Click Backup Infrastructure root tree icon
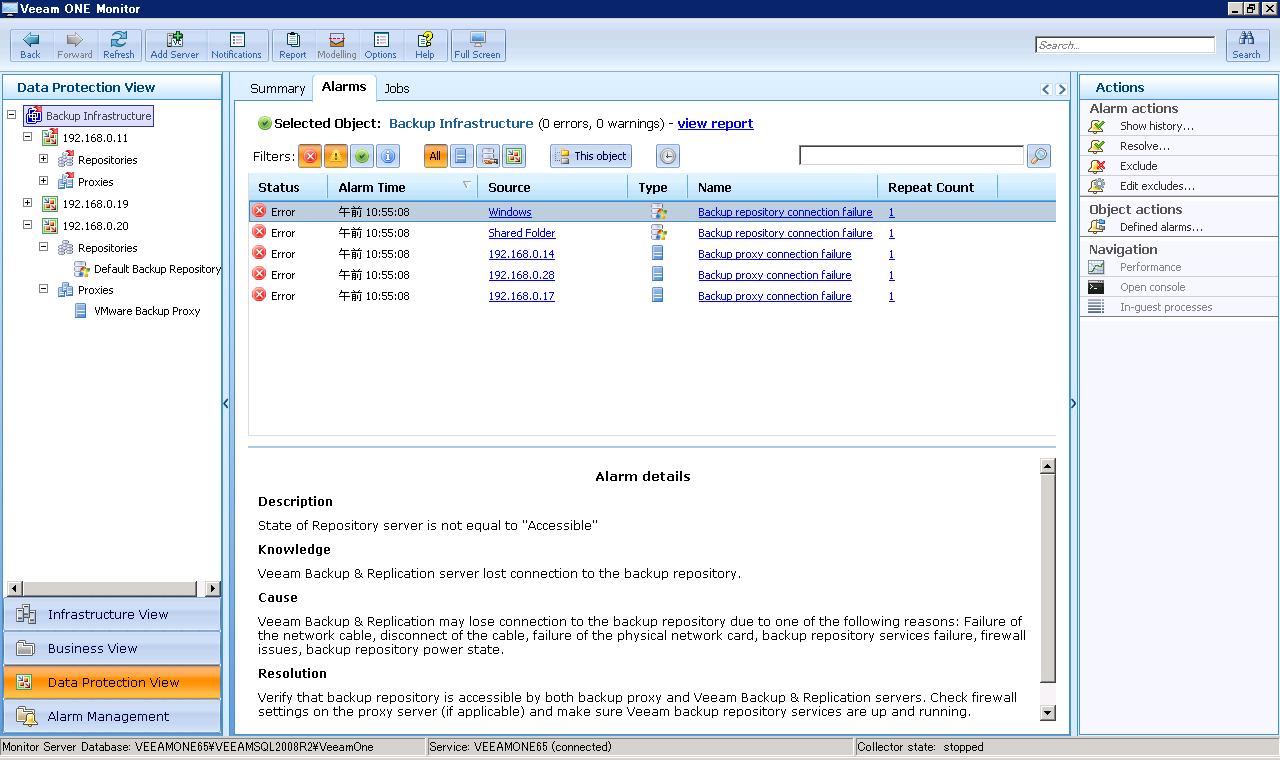This screenshot has height=760, width=1280. coord(34,116)
